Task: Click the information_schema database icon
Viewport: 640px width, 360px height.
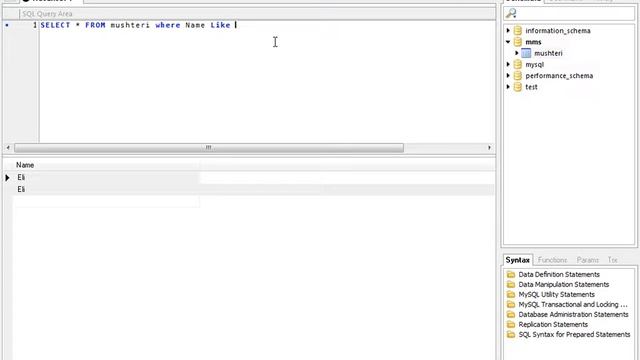Action: click(518, 31)
